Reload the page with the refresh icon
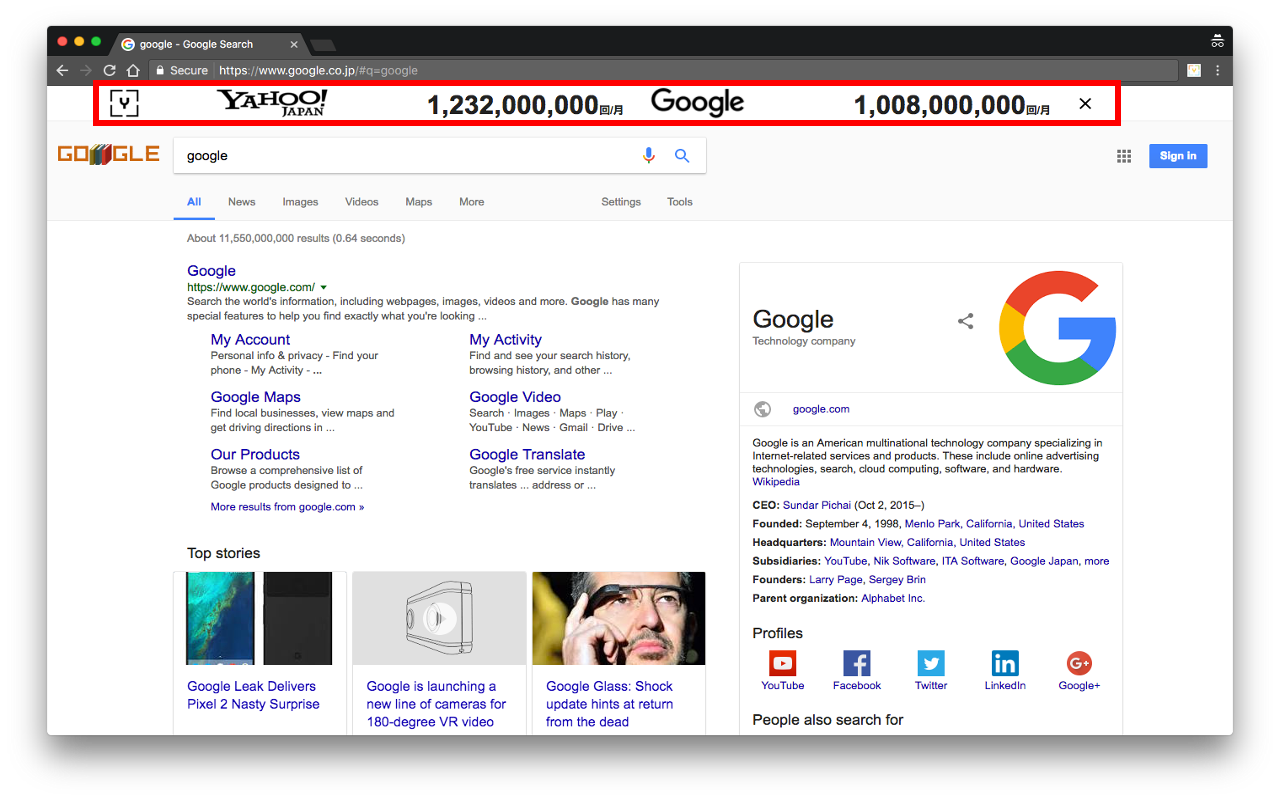This screenshot has width=1280, height=800. 110,71
